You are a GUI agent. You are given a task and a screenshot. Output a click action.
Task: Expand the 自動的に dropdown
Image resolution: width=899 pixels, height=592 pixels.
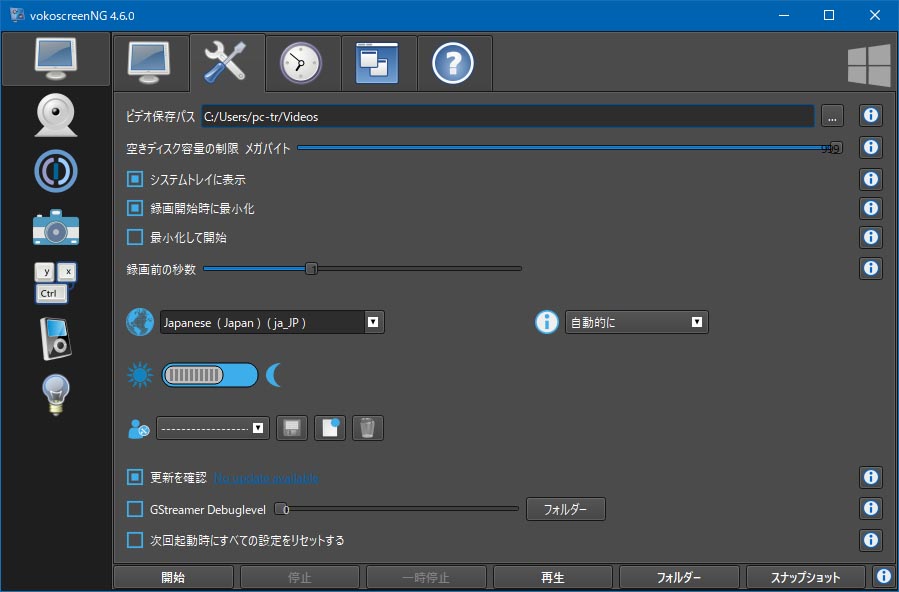(x=636, y=322)
